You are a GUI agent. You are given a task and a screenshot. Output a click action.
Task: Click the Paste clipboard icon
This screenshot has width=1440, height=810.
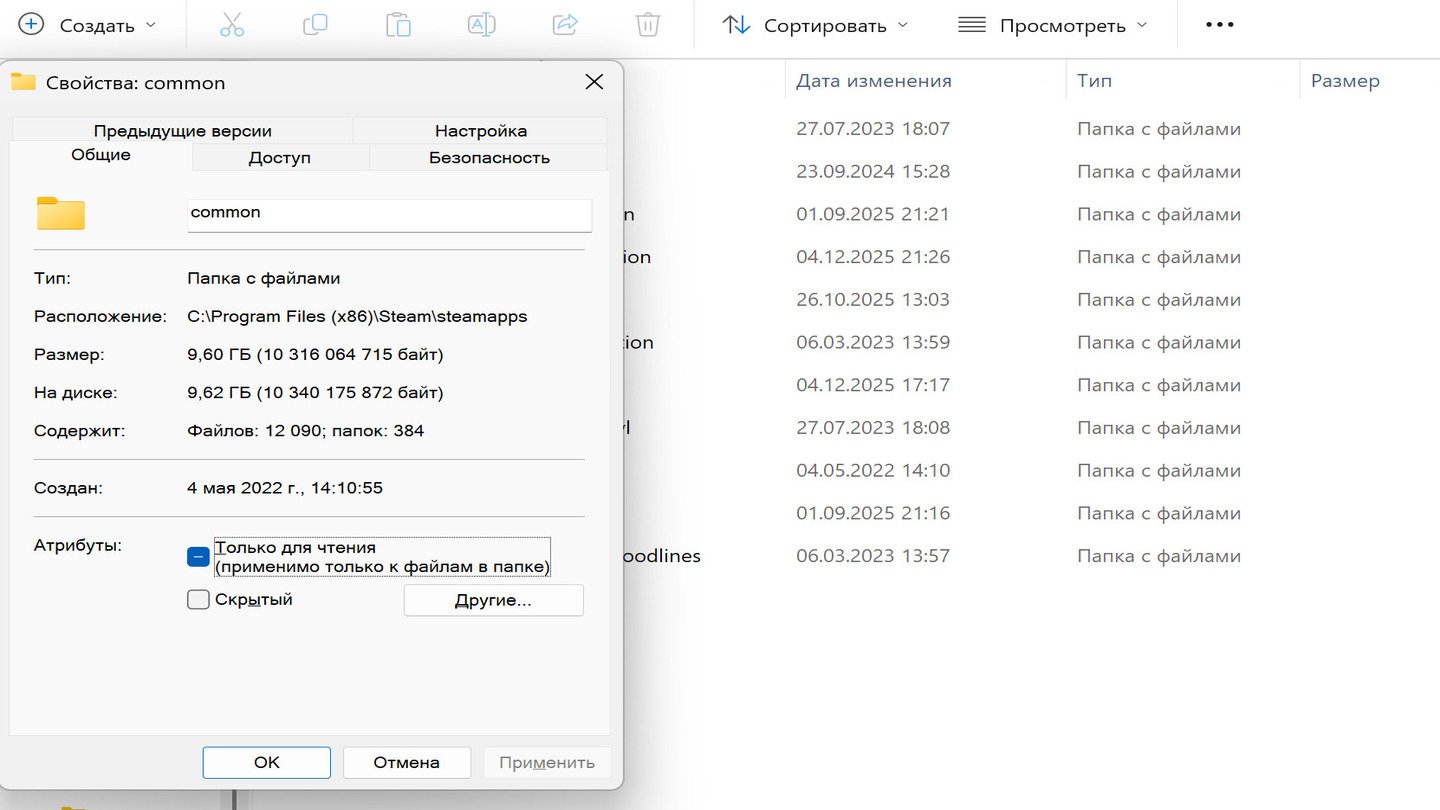coord(398,25)
